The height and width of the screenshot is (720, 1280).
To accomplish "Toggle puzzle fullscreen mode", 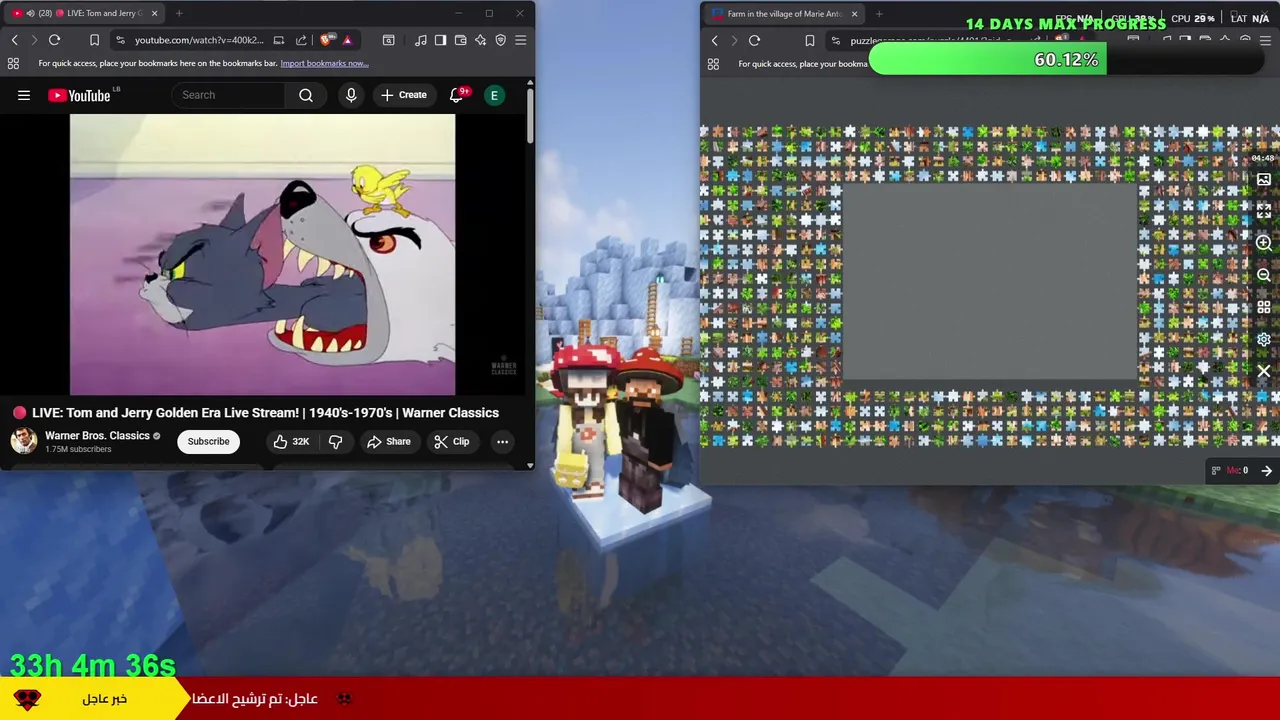I will [1264, 211].
